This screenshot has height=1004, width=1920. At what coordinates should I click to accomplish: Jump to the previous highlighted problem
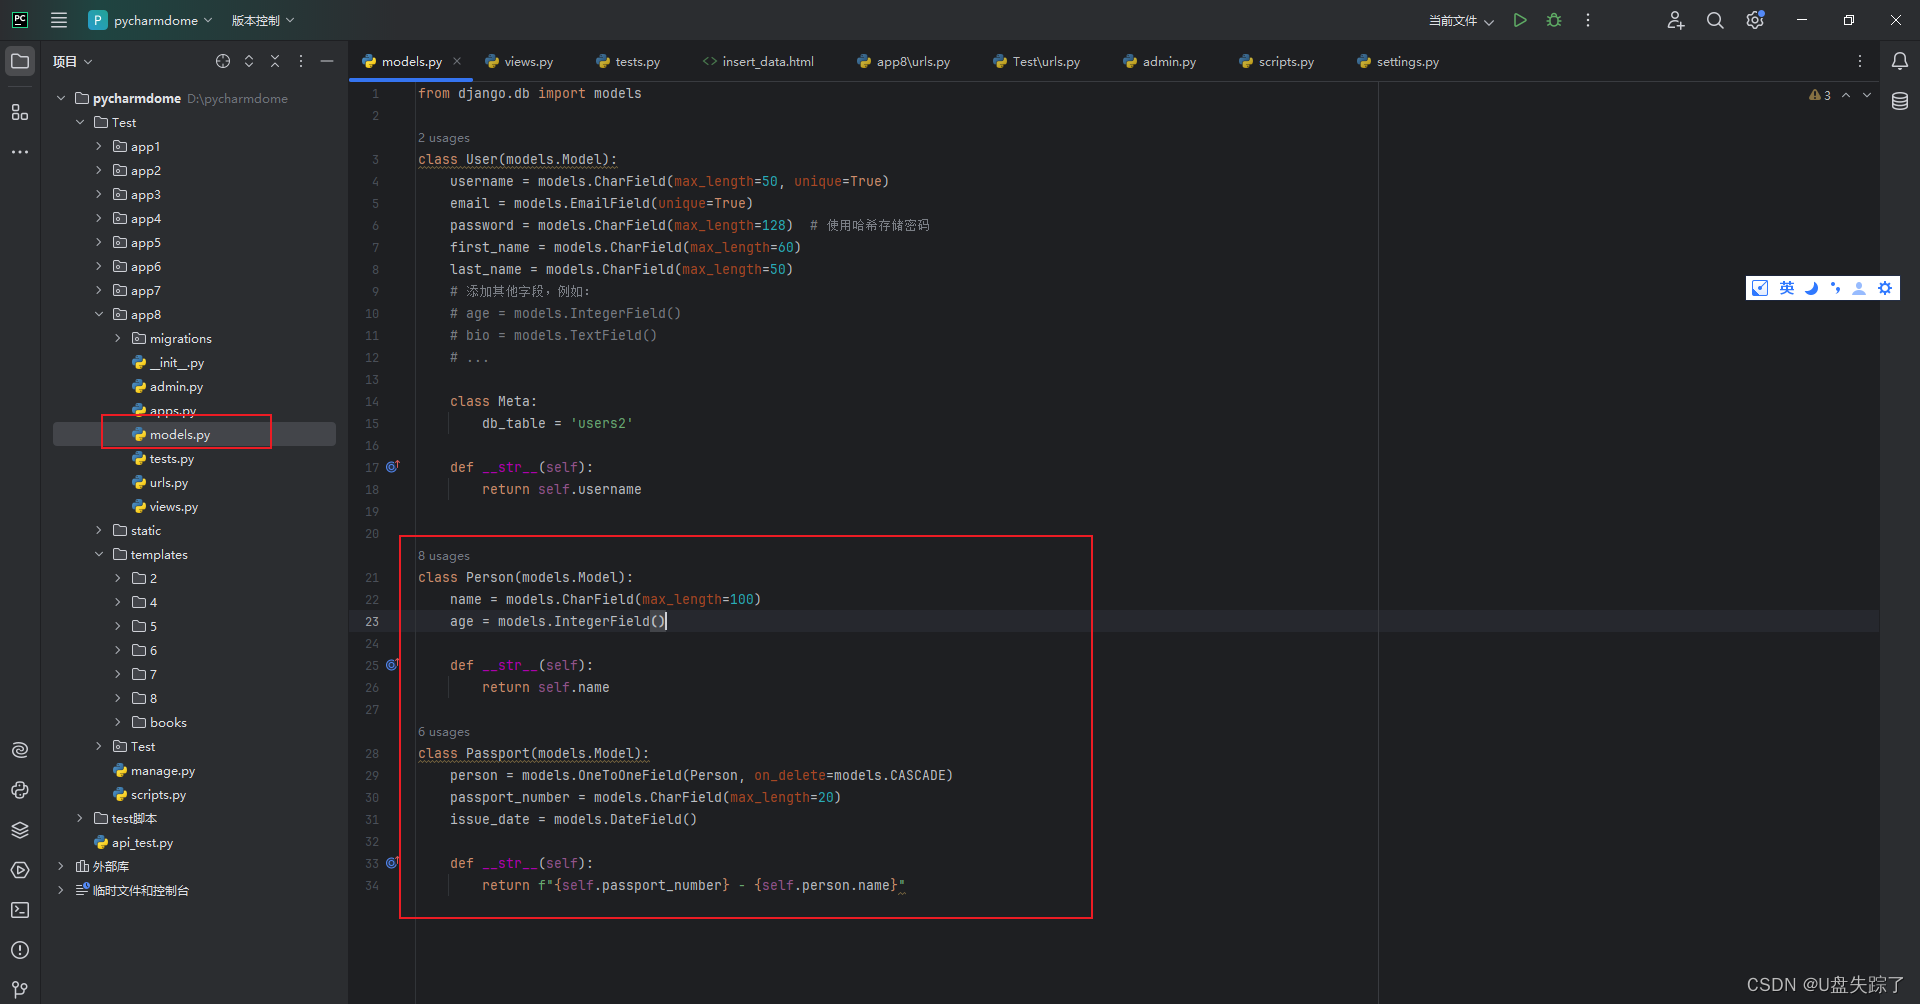pyautogui.click(x=1846, y=95)
